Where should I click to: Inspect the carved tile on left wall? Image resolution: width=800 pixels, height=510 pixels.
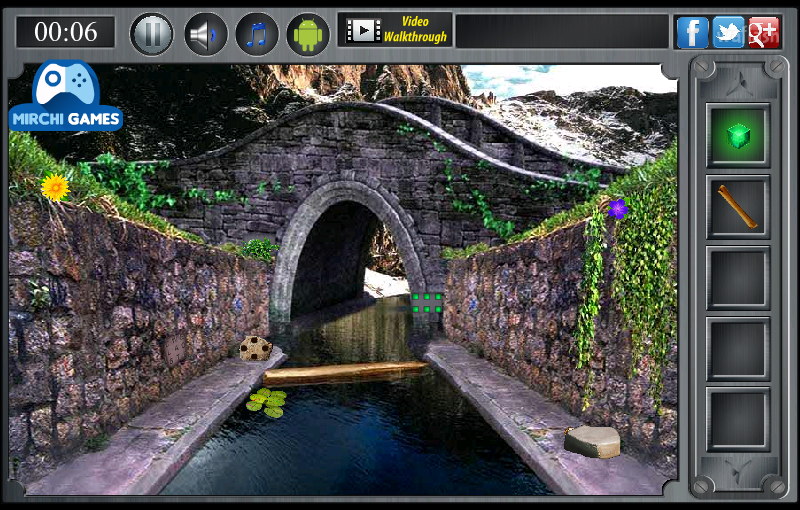click(x=175, y=350)
